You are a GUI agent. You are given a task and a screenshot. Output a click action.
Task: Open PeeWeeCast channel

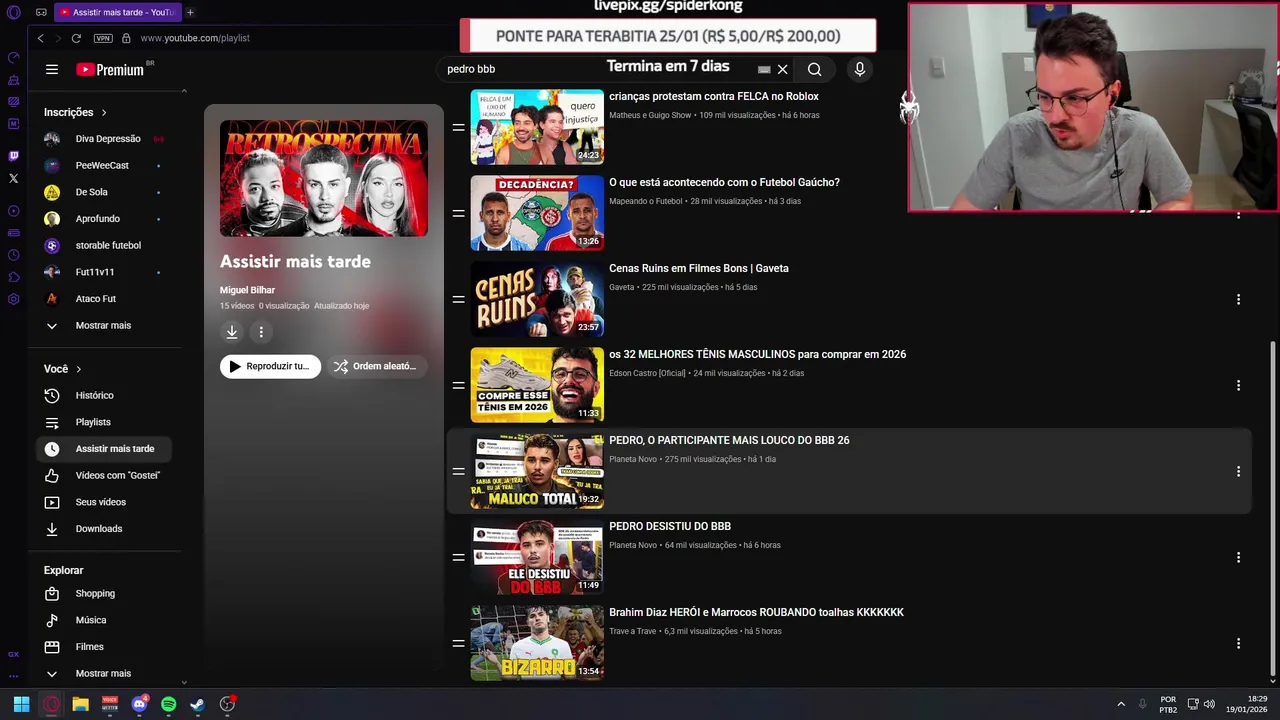point(104,165)
